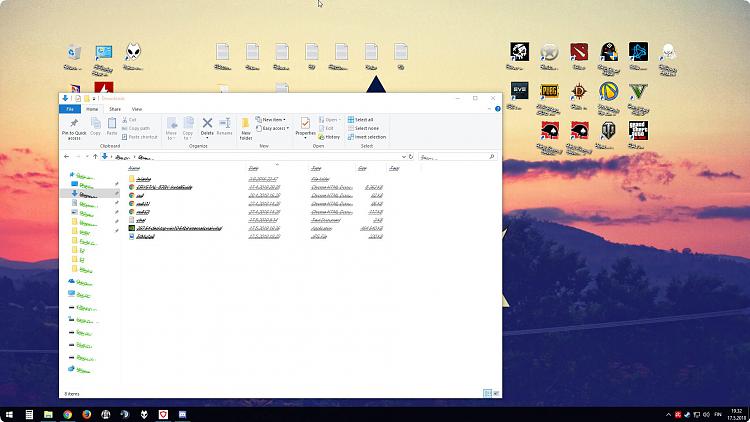Refresh the current folder view
This screenshot has width=750, height=422.
(x=411, y=156)
